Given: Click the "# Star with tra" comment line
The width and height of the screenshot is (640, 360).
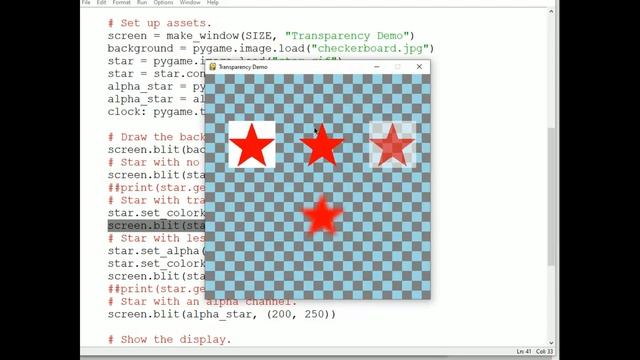Looking at the screenshot, I should pos(156,200).
